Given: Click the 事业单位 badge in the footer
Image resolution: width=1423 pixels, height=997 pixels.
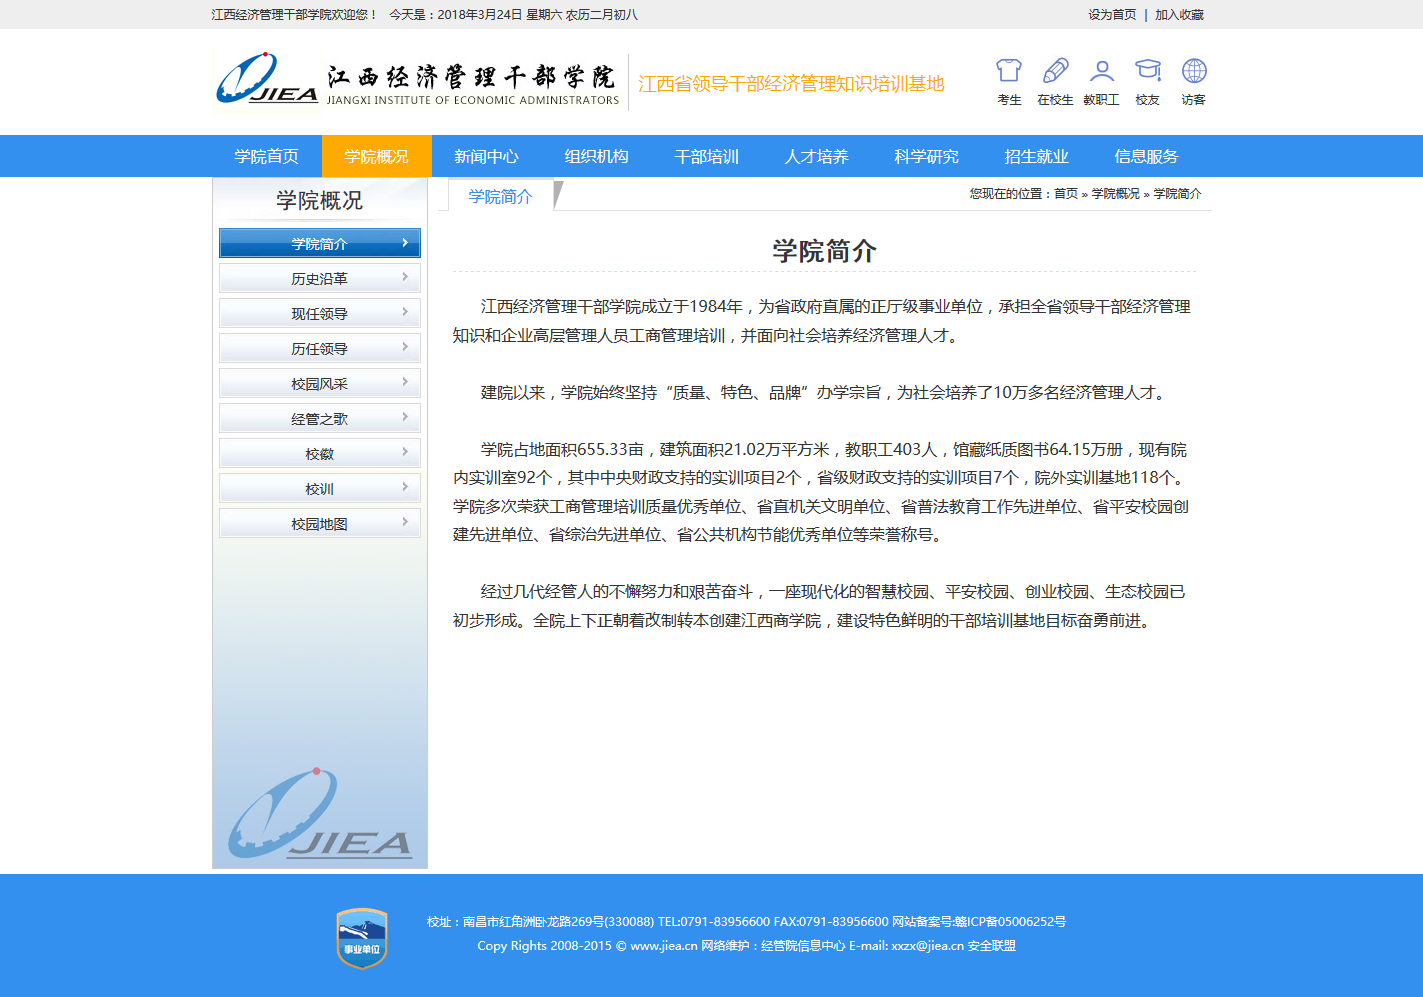Looking at the screenshot, I should 362,938.
